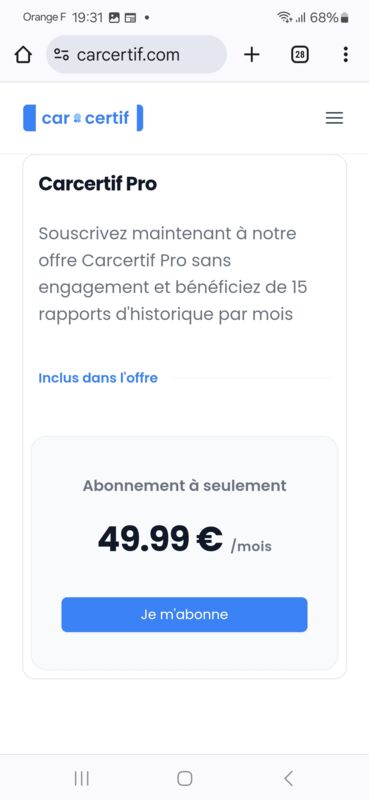Open a new tab with plus icon
The image size is (369, 800).
click(252, 55)
